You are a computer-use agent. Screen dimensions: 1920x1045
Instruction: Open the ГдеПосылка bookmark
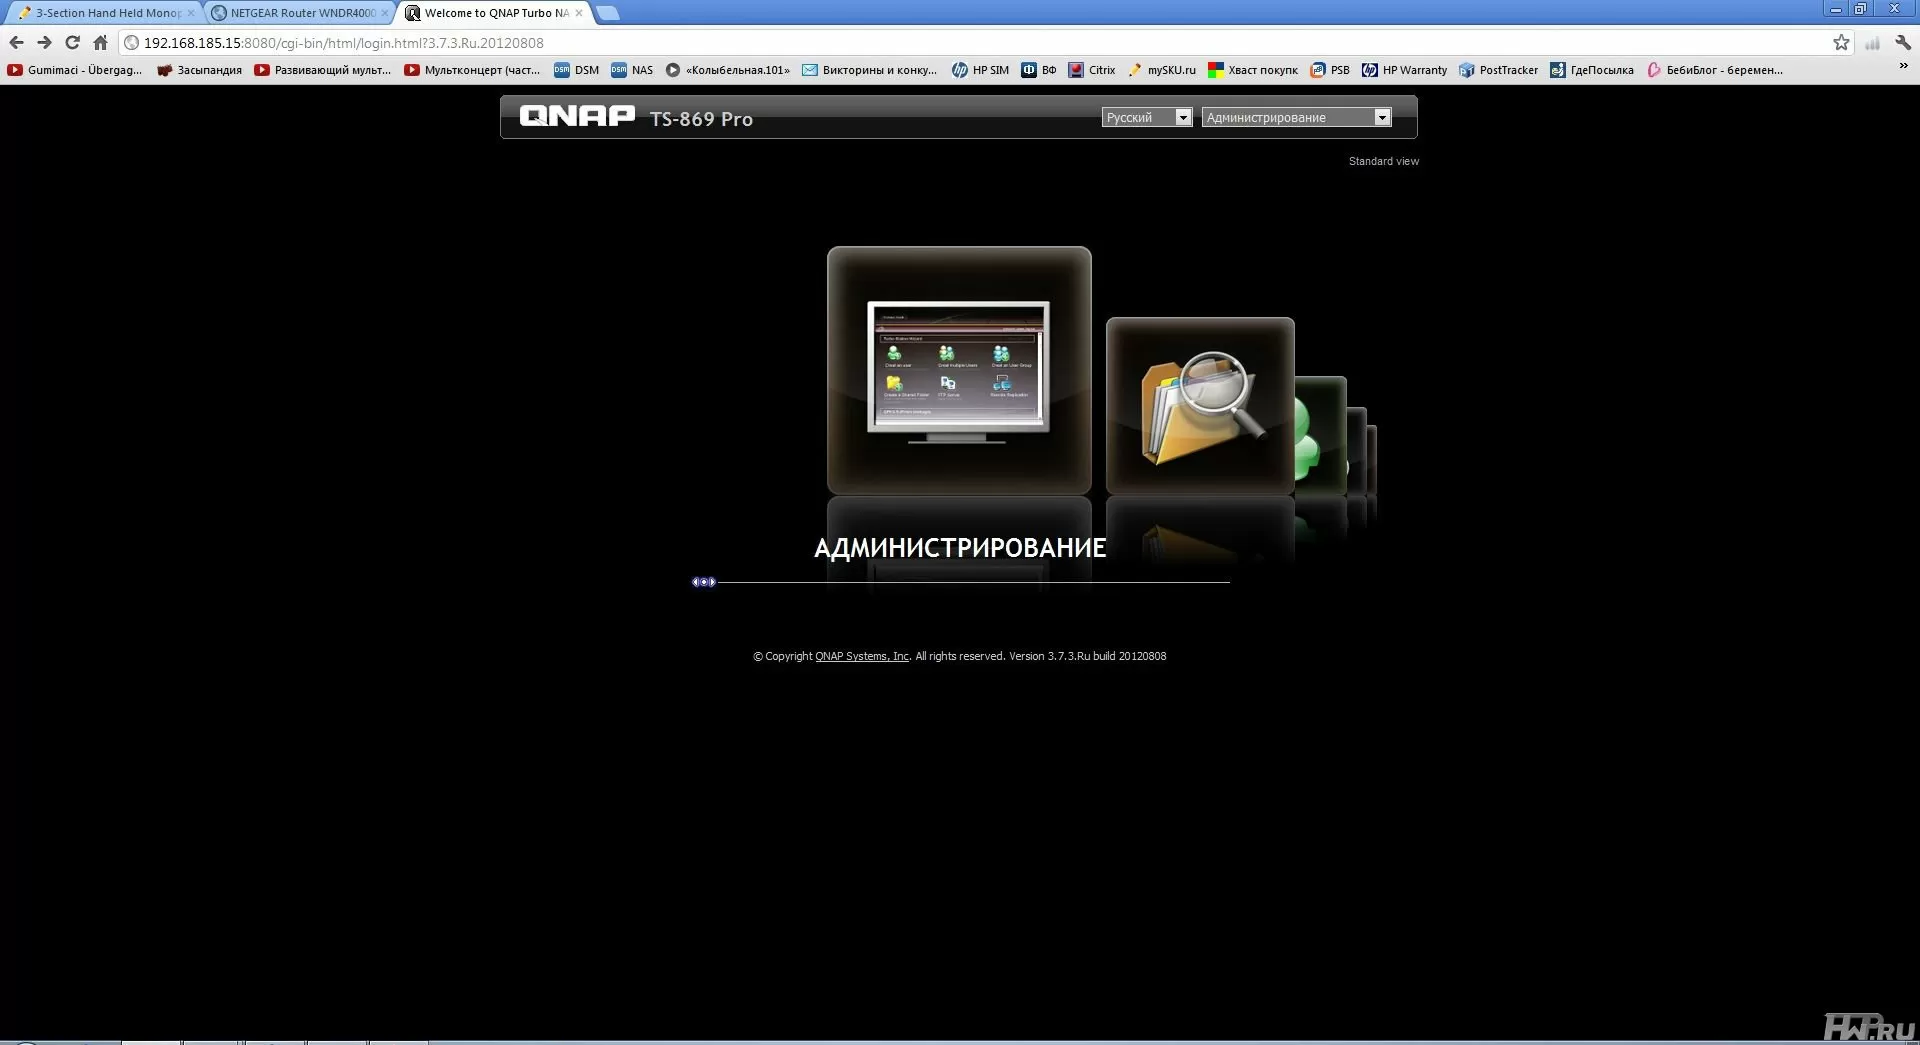(1592, 70)
